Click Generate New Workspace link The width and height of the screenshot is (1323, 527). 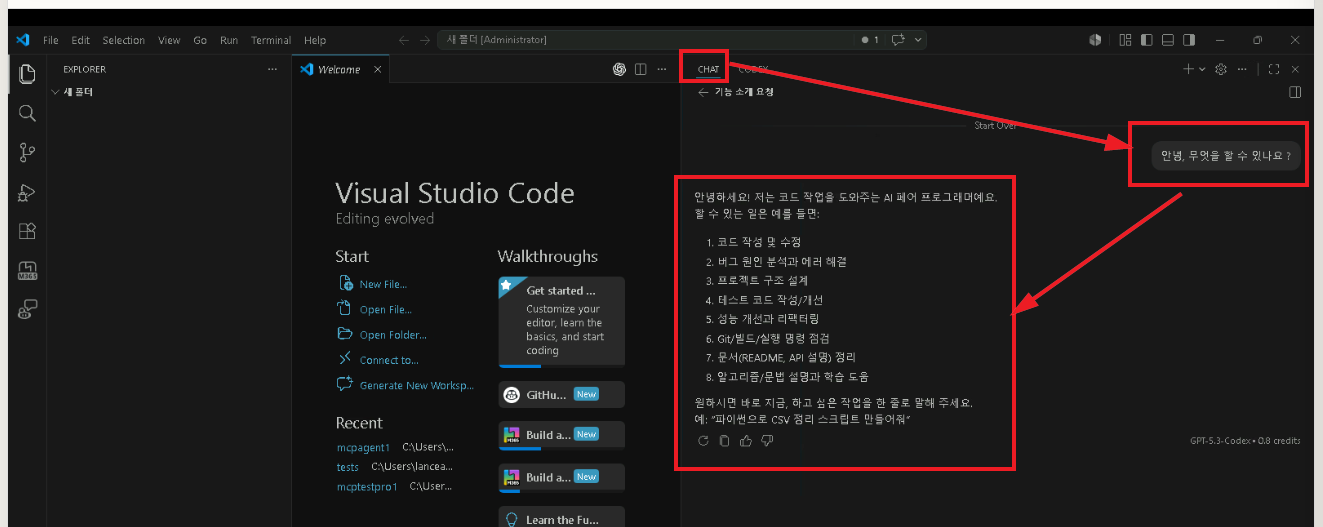point(417,385)
